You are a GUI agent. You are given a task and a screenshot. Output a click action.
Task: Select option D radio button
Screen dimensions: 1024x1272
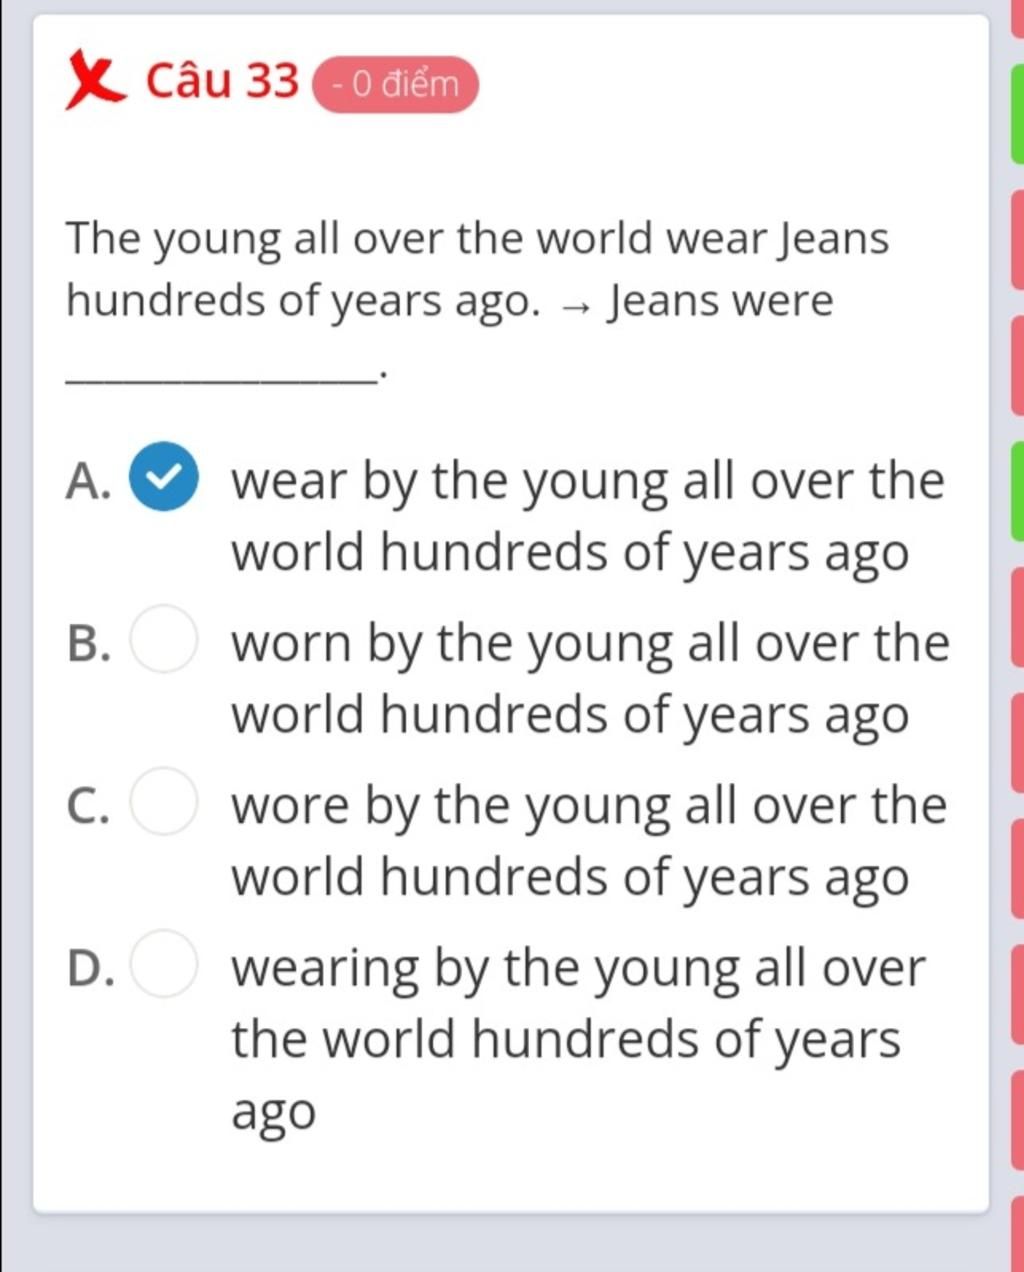coord(163,964)
